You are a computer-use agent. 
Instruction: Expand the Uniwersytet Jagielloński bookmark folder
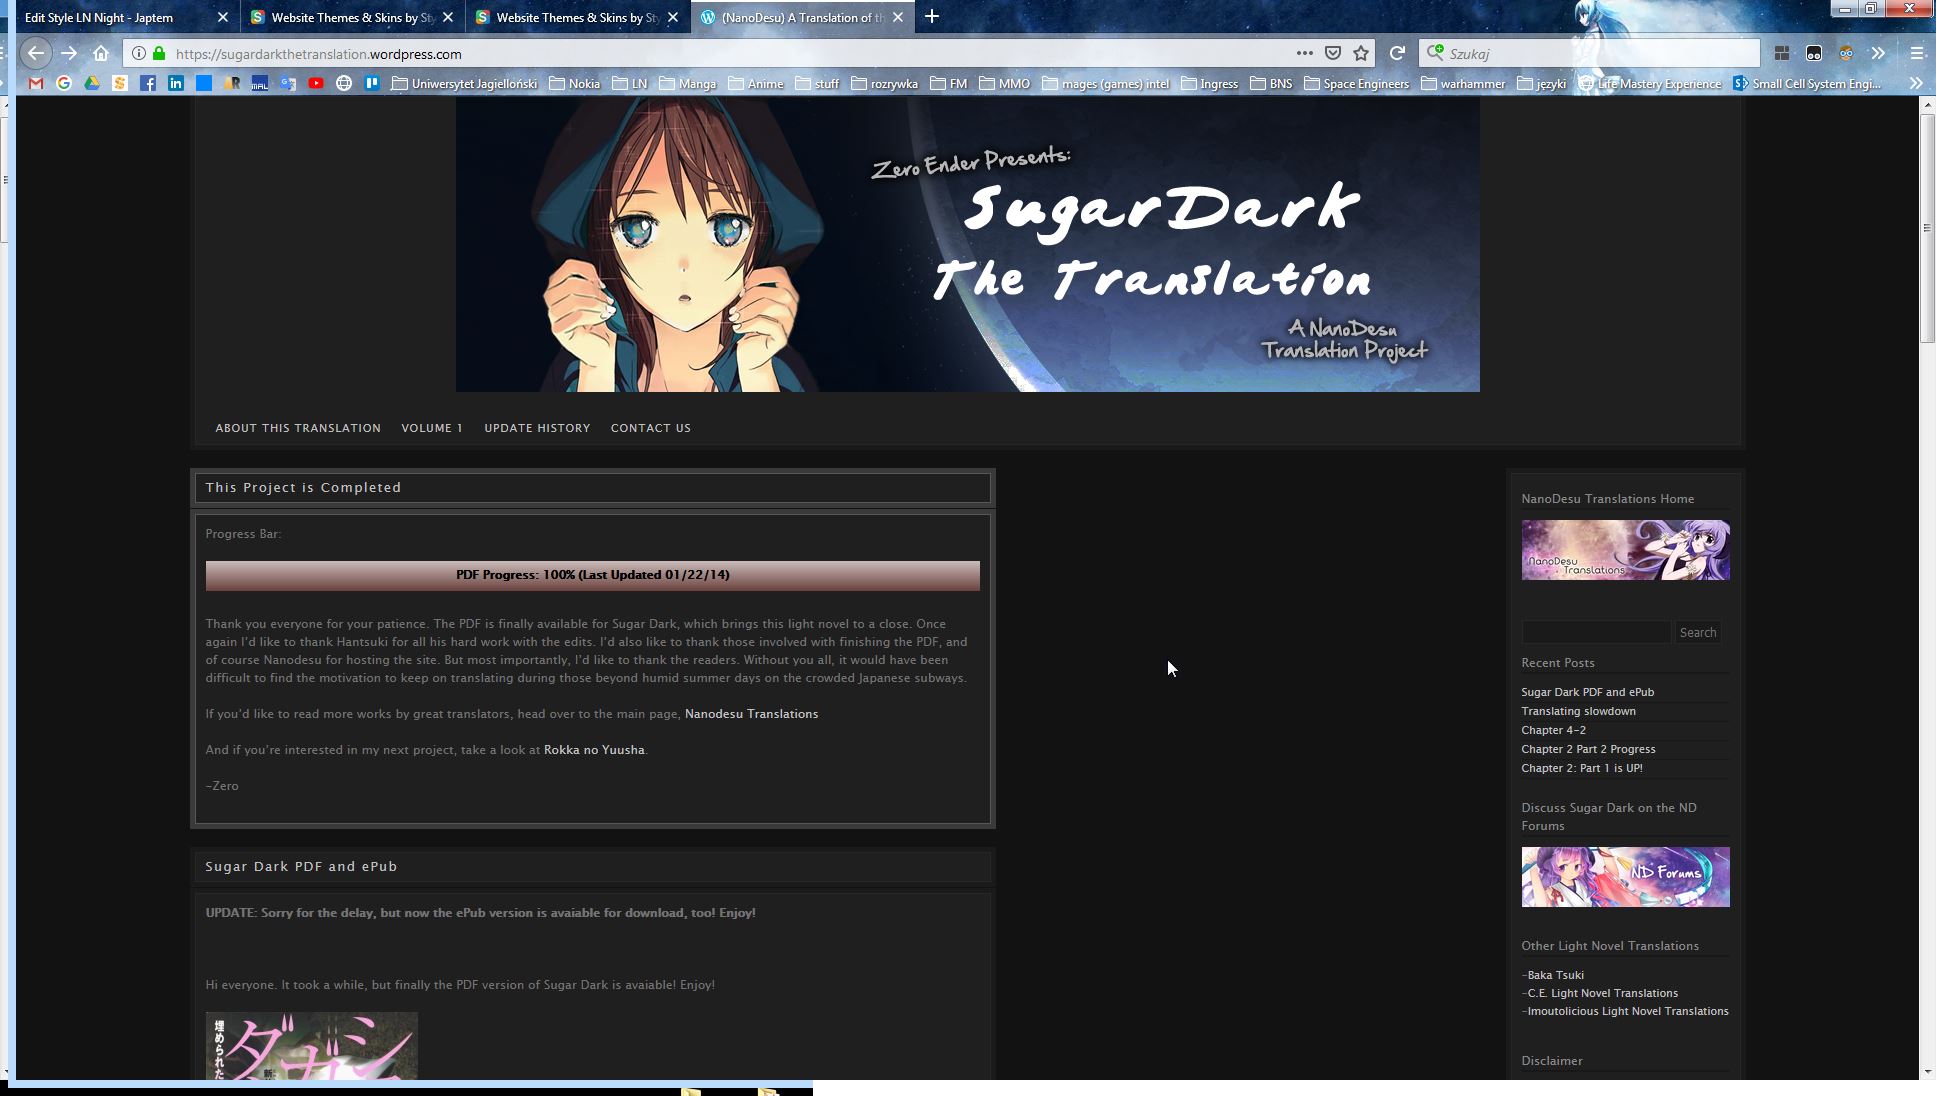465,84
